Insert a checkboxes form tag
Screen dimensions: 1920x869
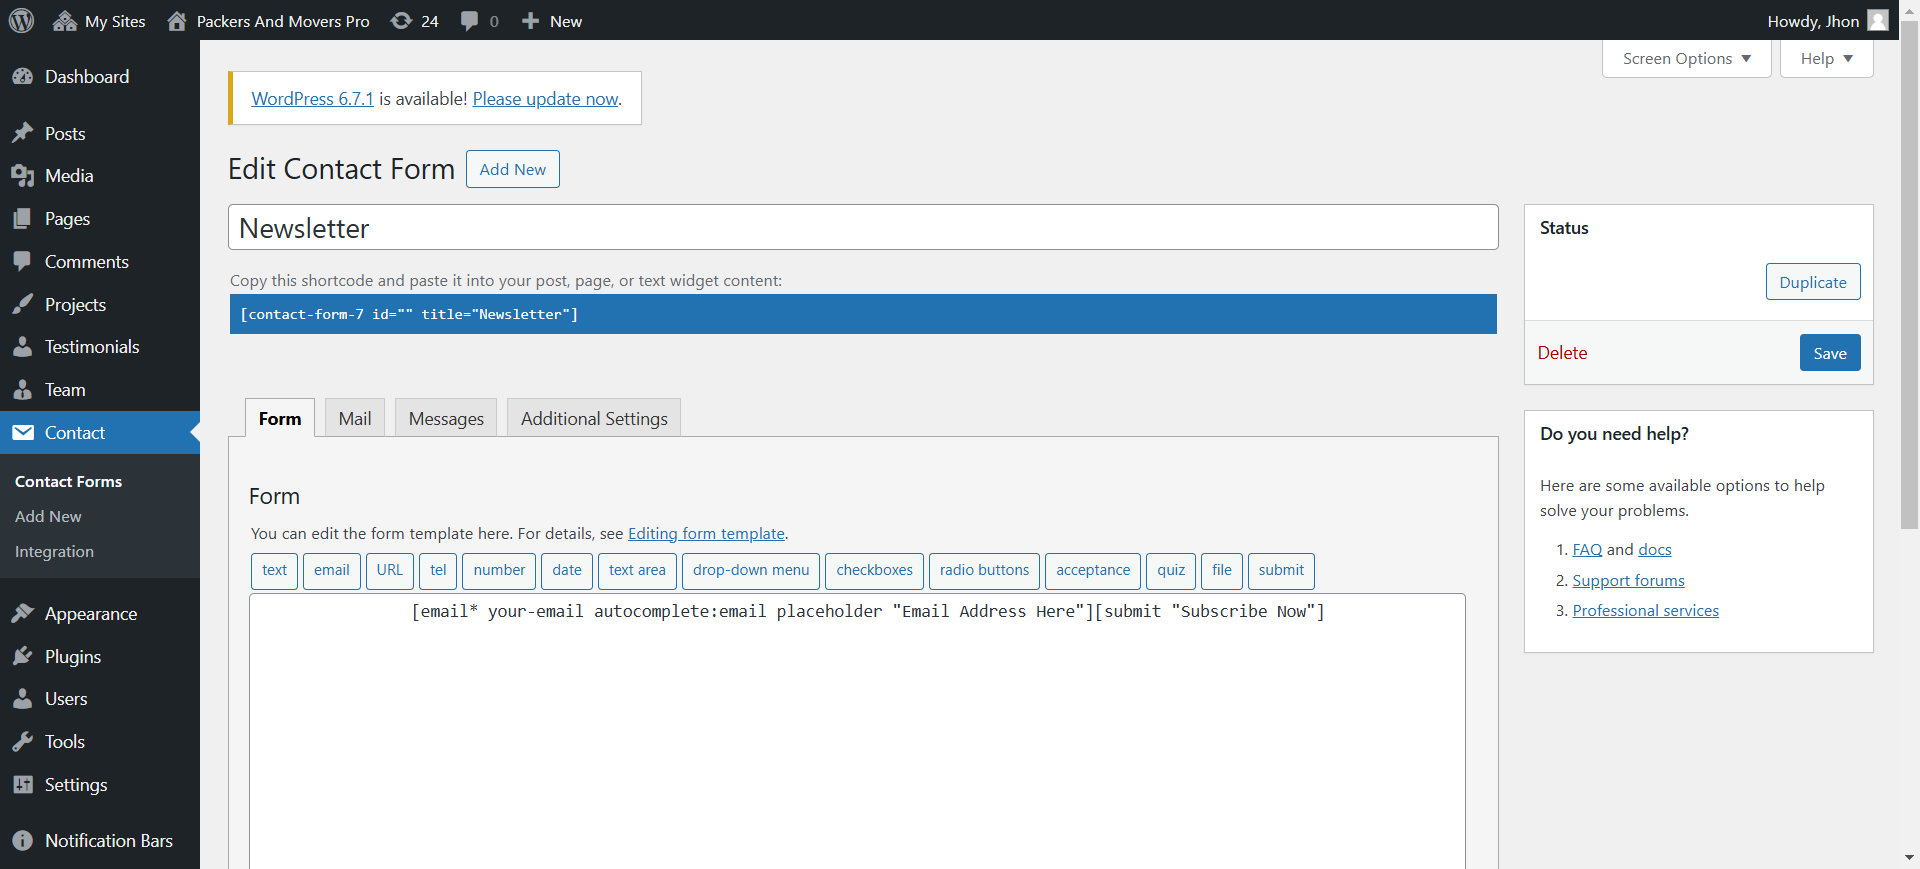pyautogui.click(x=874, y=570)
